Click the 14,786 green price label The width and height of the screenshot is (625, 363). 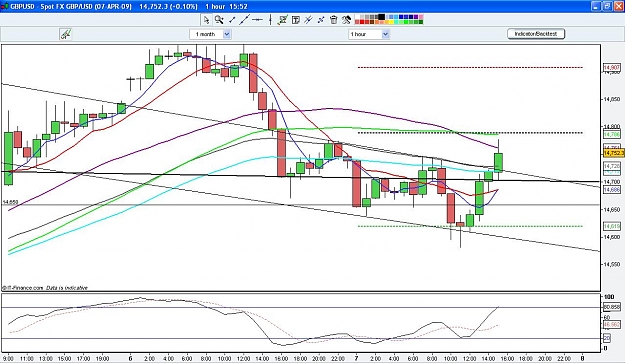point(612,135)
